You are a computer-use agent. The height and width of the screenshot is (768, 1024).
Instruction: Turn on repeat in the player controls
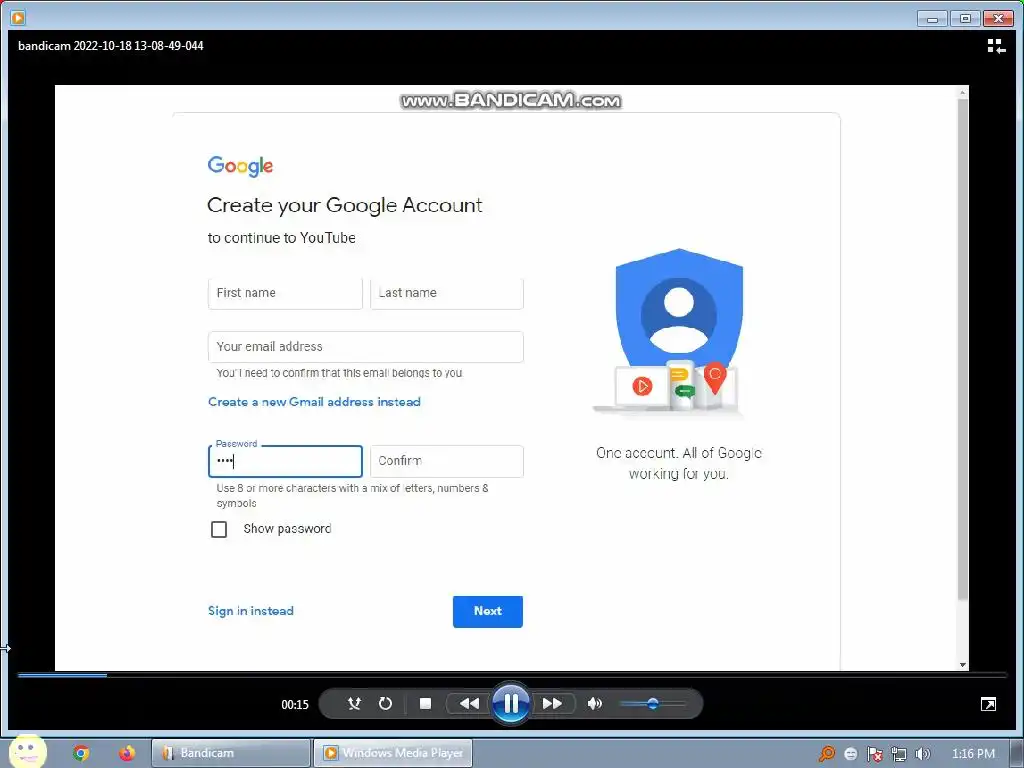385,703
